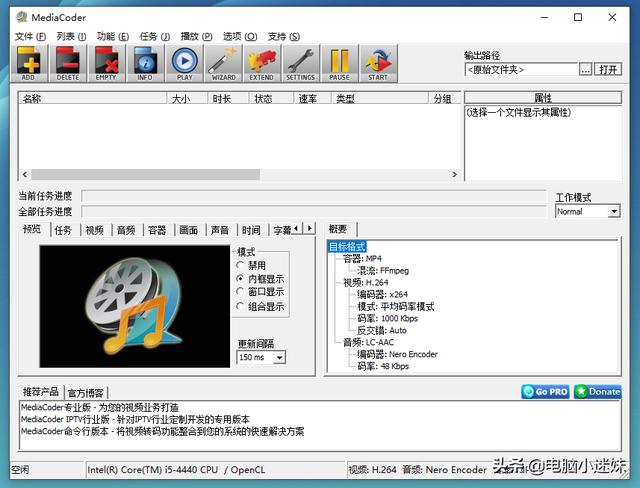Switch to the 声音 tab
The image size is (640, 488).
tap(220, 230)
